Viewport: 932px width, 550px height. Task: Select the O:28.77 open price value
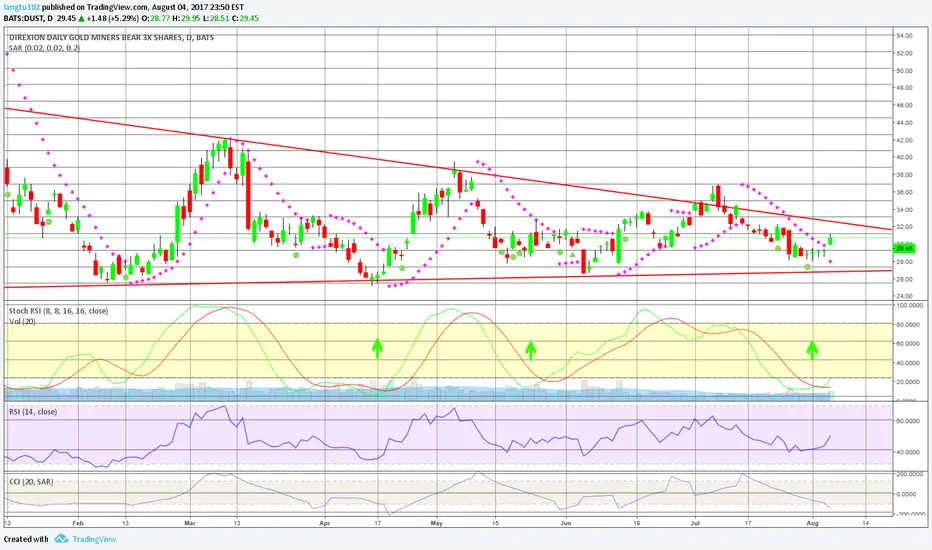pos(155,18)
